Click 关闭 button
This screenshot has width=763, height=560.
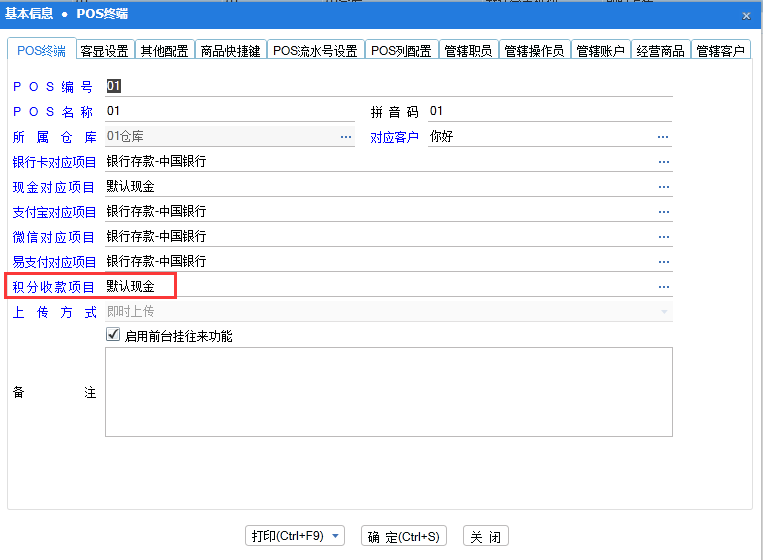tap(486, 537)
